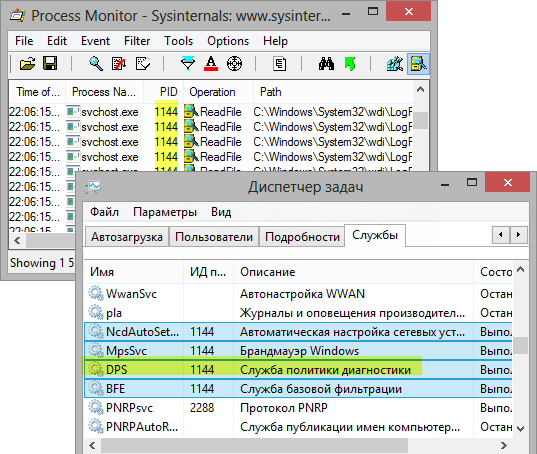537x454 pixels.
Task: Sort services by the ИД п... column header
Action: [x=208, y=272]
